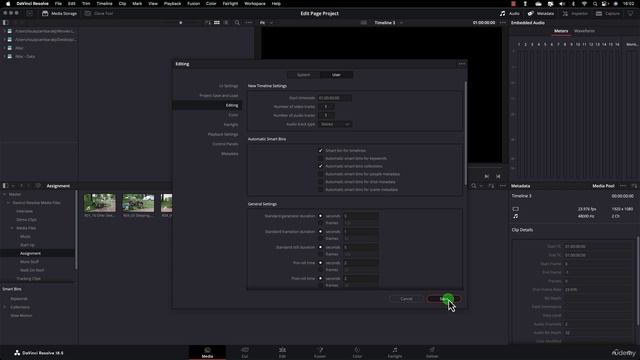Select frames for standard transition duration
Screen dimensions: 640x360
click(x=320, y=238)
